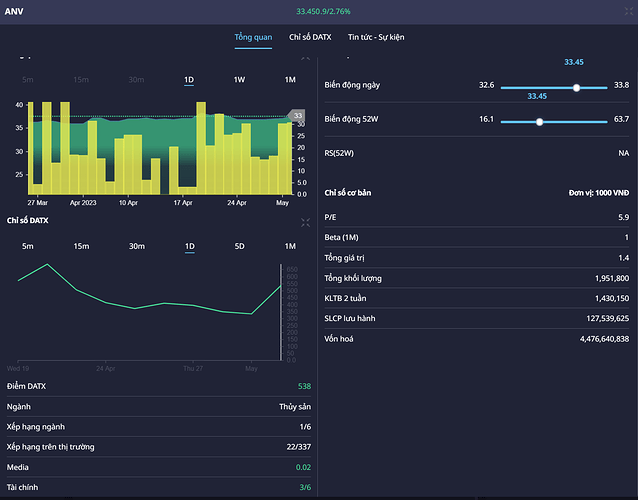Click the Chỉ số DATX panel heading
Viewport: 638px width, 500px height.
(28, 221)
